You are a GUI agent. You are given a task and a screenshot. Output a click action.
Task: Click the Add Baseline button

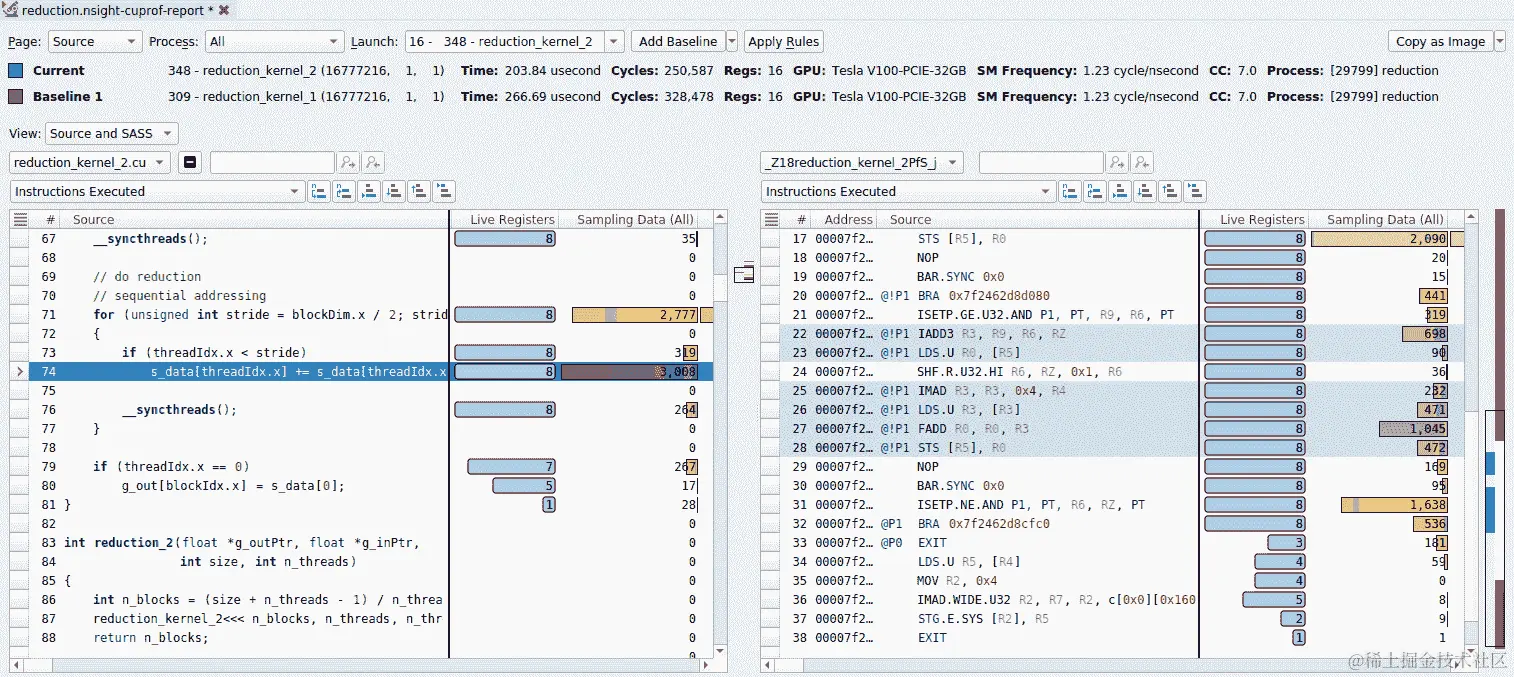(x=678, y=41)
